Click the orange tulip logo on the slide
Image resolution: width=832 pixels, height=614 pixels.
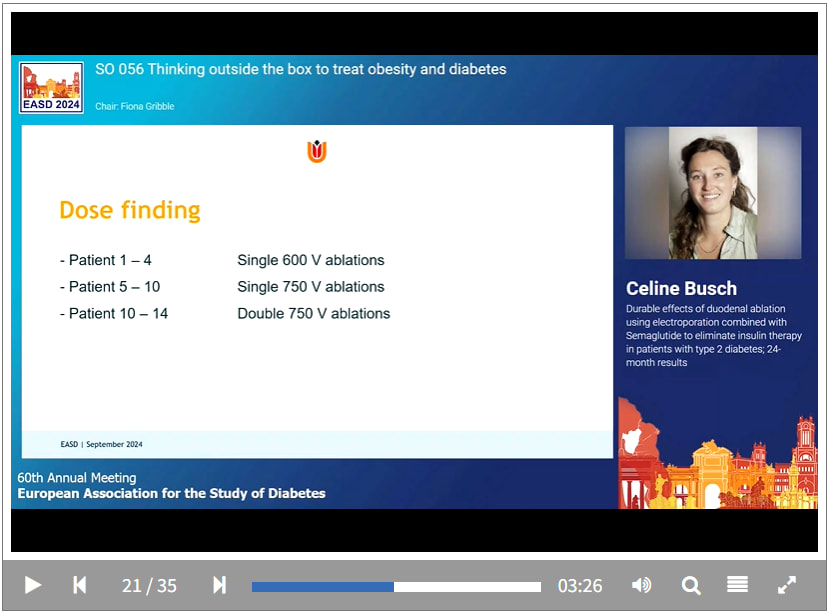(x=317, y=152)
